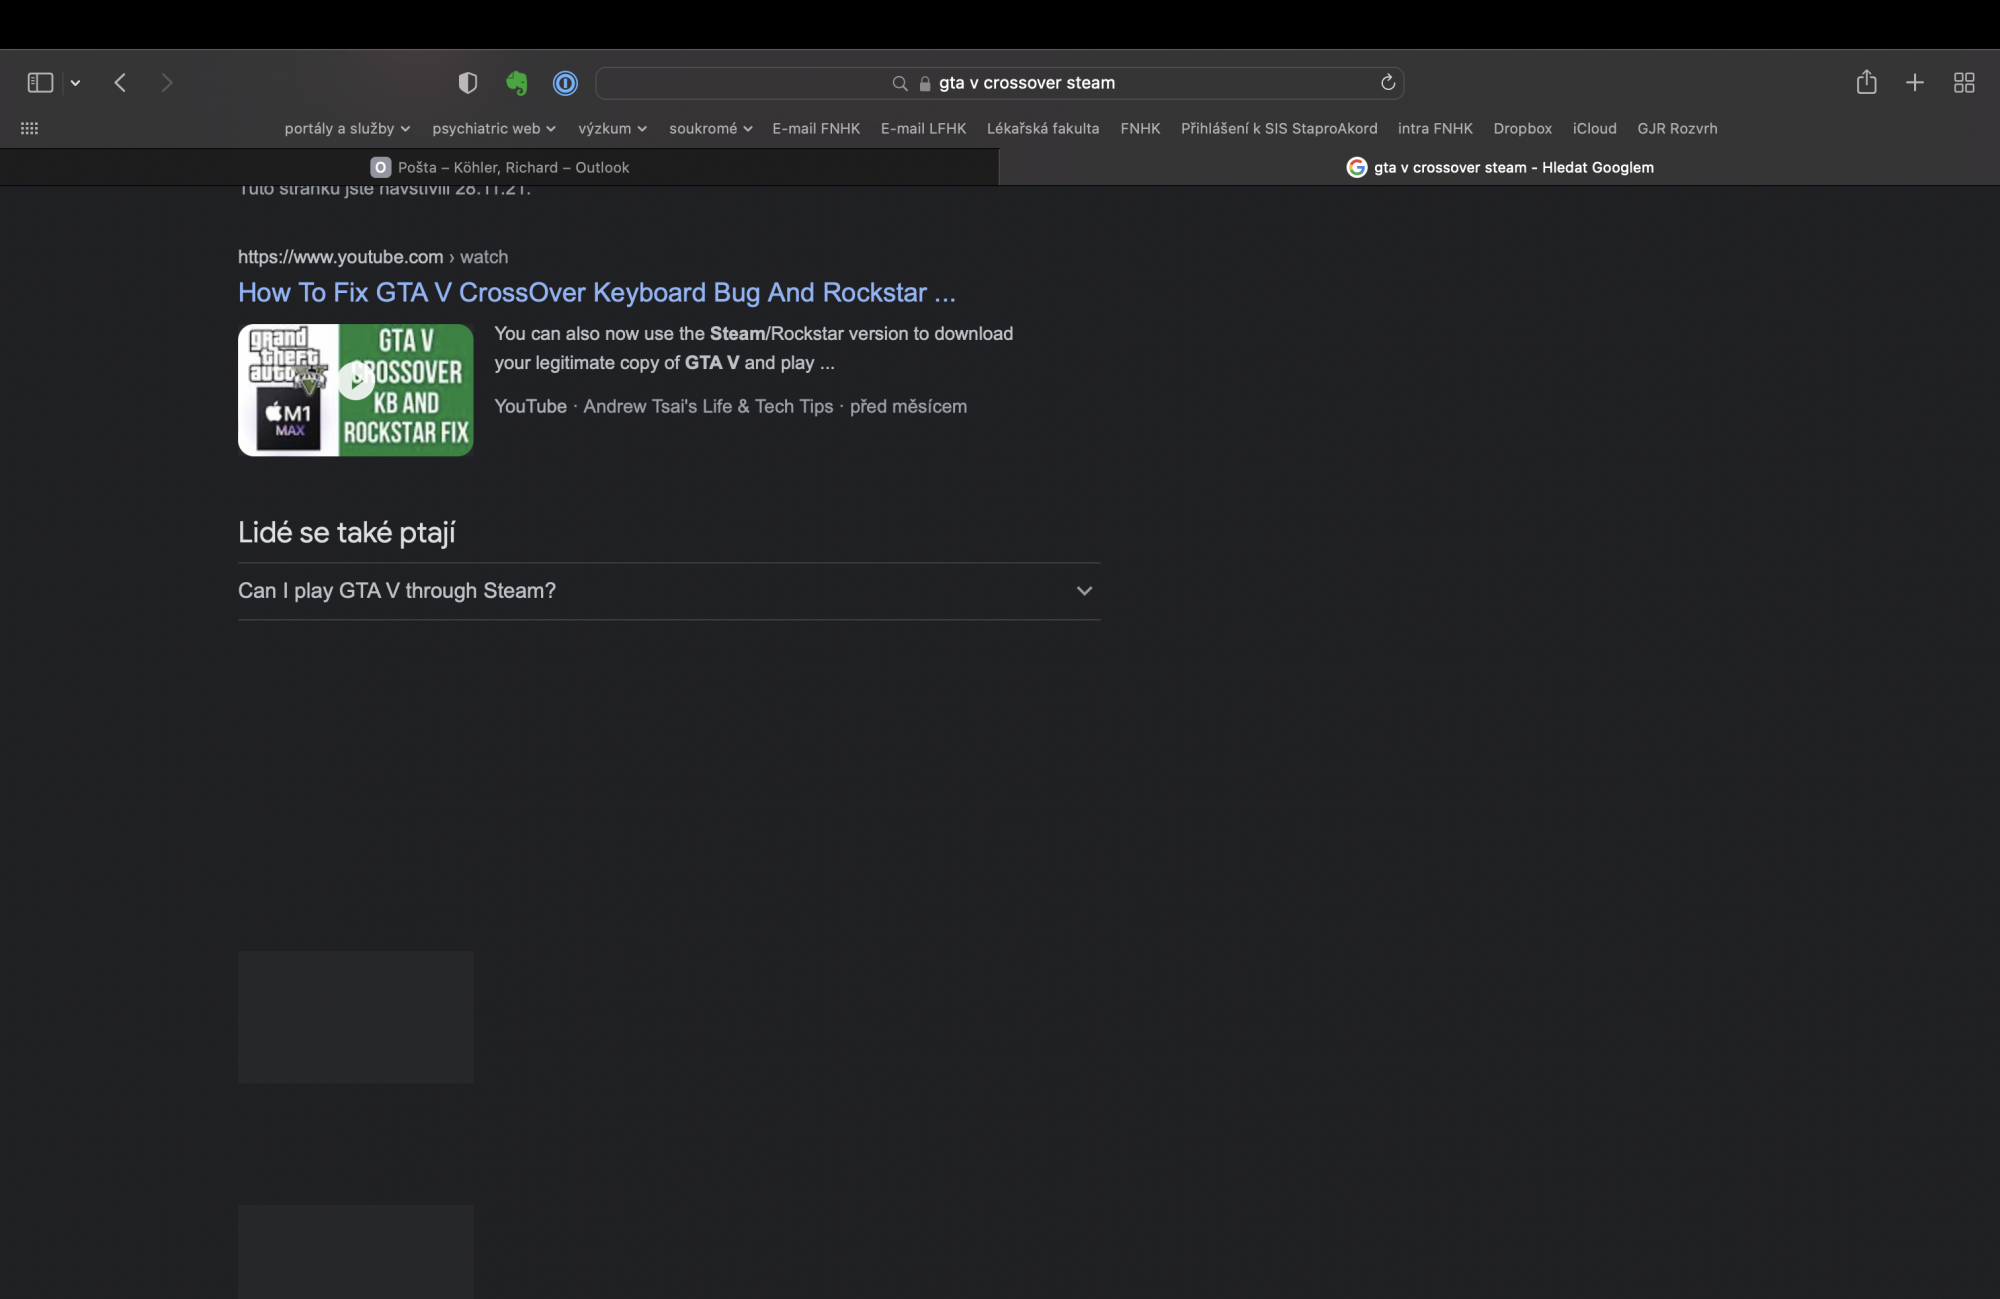
Task: Open the psychiatric web bookmark folder
Action: point(493,128)
